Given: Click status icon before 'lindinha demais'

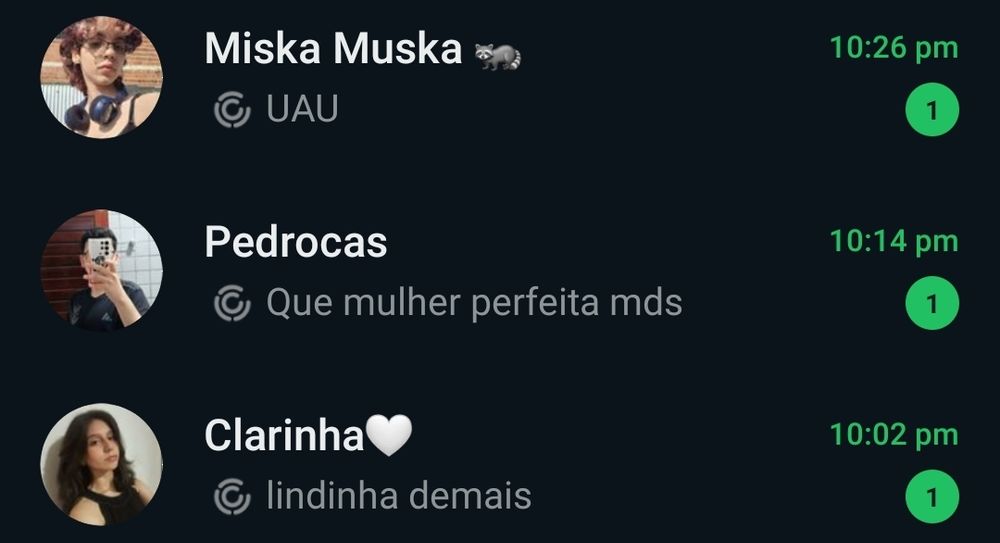Looking at the screenshot, I should pos(232,496).
